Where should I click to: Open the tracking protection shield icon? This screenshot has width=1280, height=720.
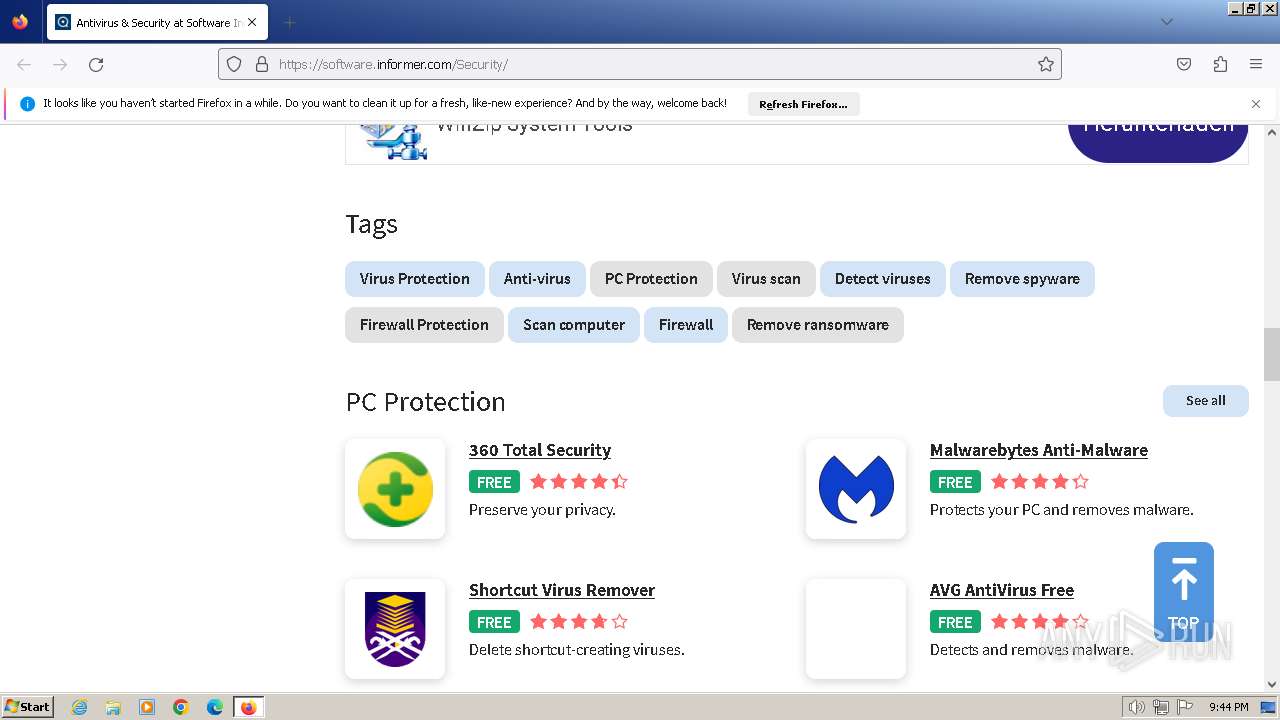[234, 64]
